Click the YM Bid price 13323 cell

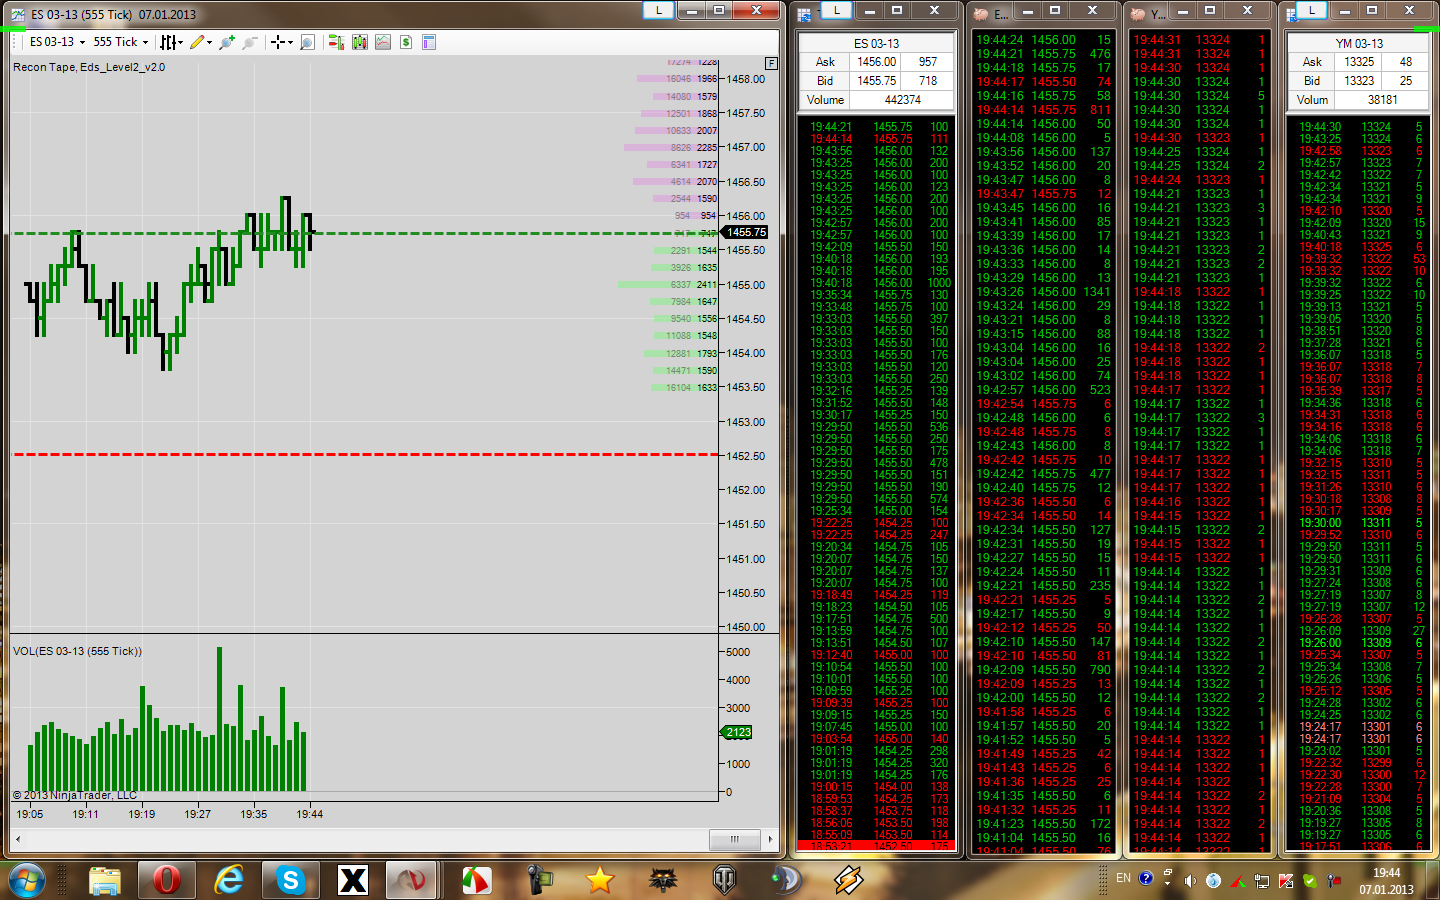click(x=1359, y=81)
